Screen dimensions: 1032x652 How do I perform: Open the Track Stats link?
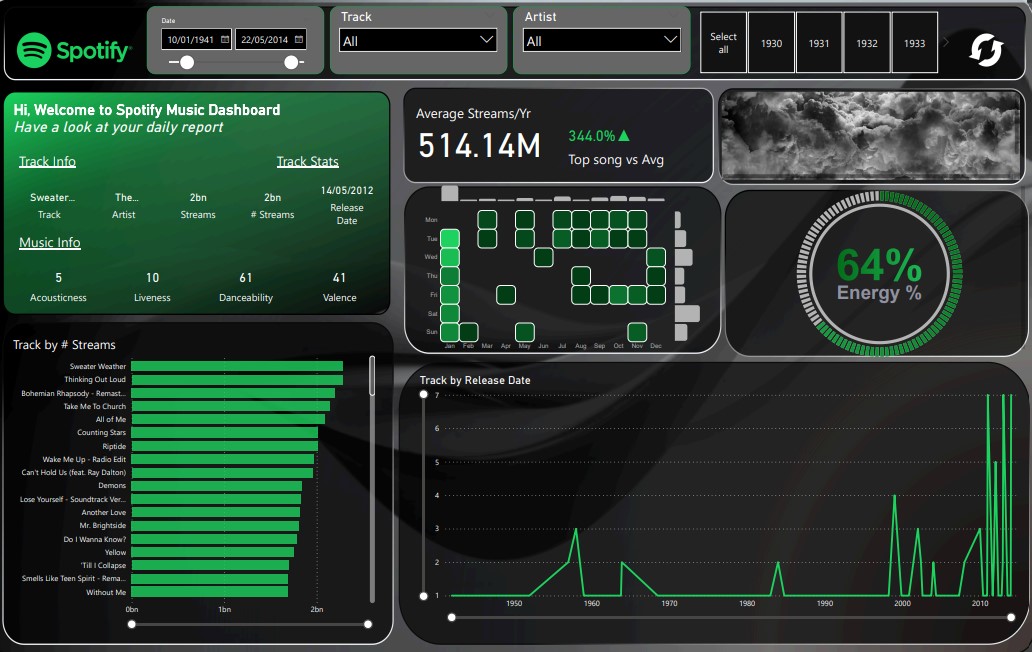(x=307, y=161)
